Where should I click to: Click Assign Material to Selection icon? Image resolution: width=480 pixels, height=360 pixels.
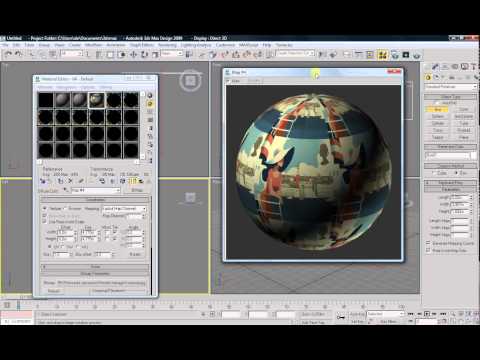(60, 181)
